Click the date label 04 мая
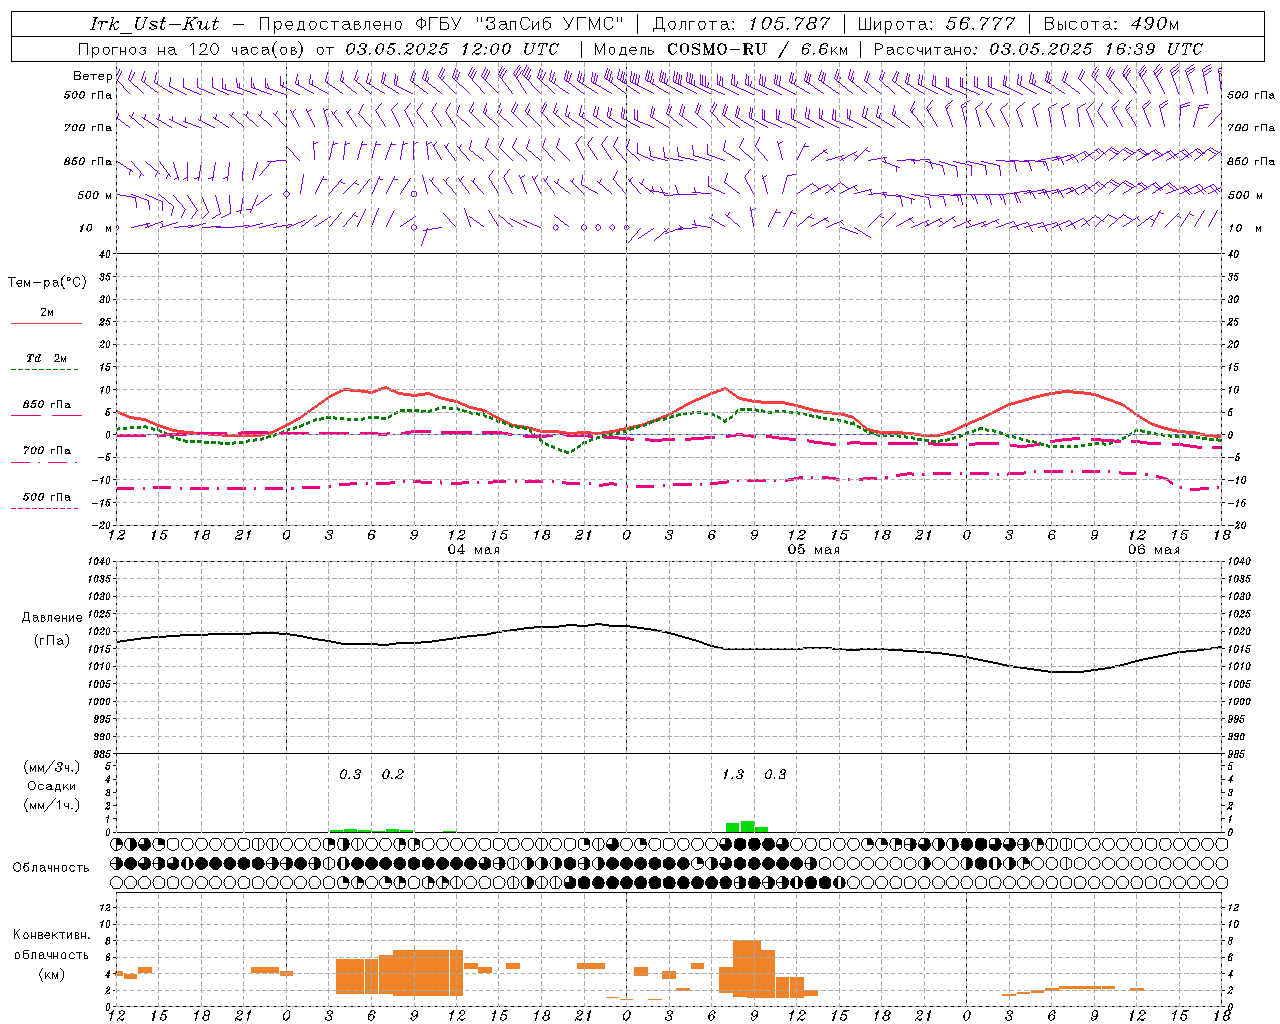This screenshot has height=1024, width=1280. point(474,550)
